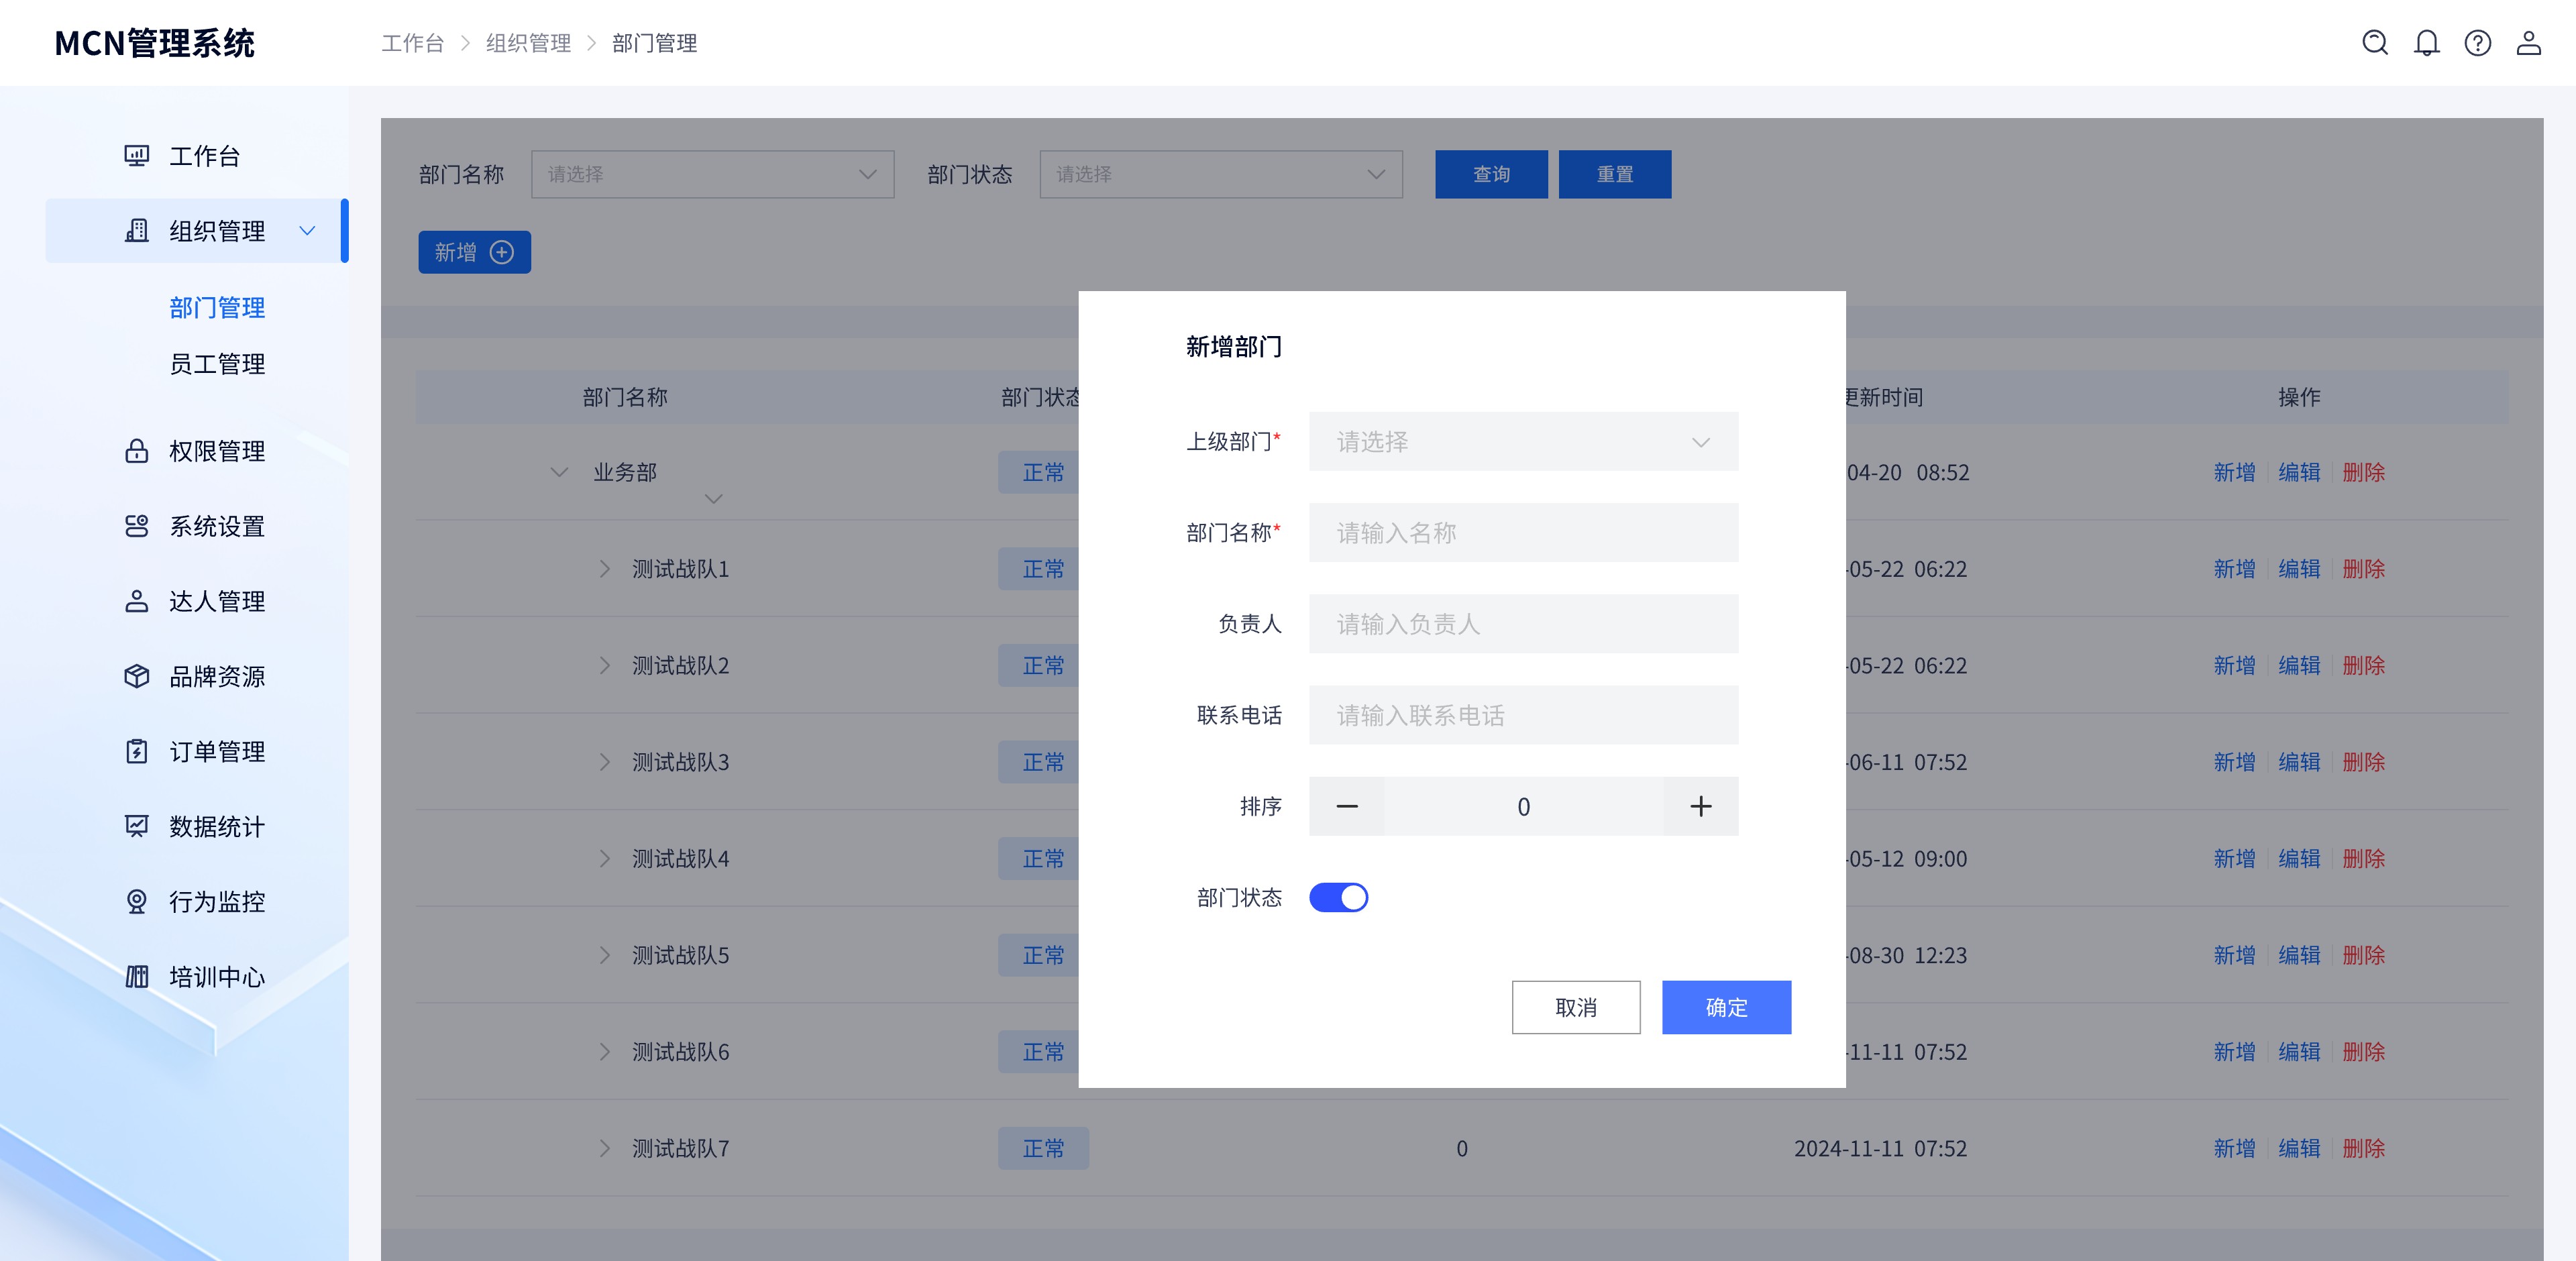This screenshot has height=1261, width=2576.
Task: Select 员工管理 in the sidebar
Action: pos(217,364)
